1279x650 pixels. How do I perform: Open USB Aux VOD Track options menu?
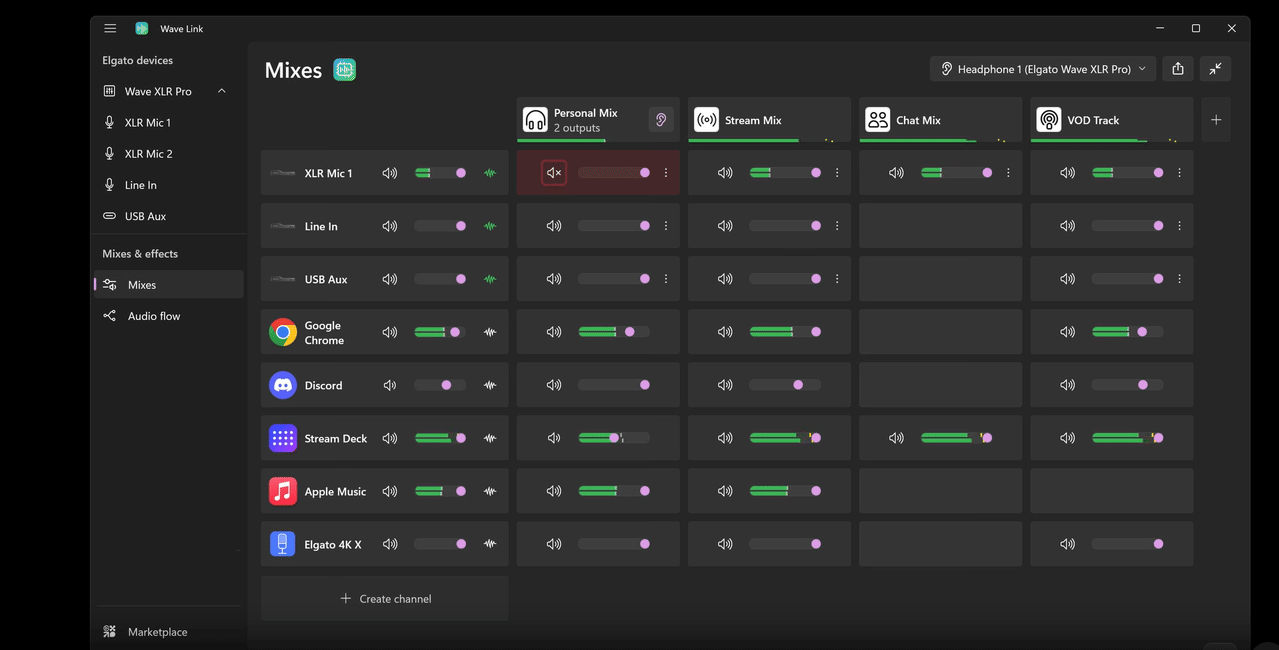(1179, 279)
